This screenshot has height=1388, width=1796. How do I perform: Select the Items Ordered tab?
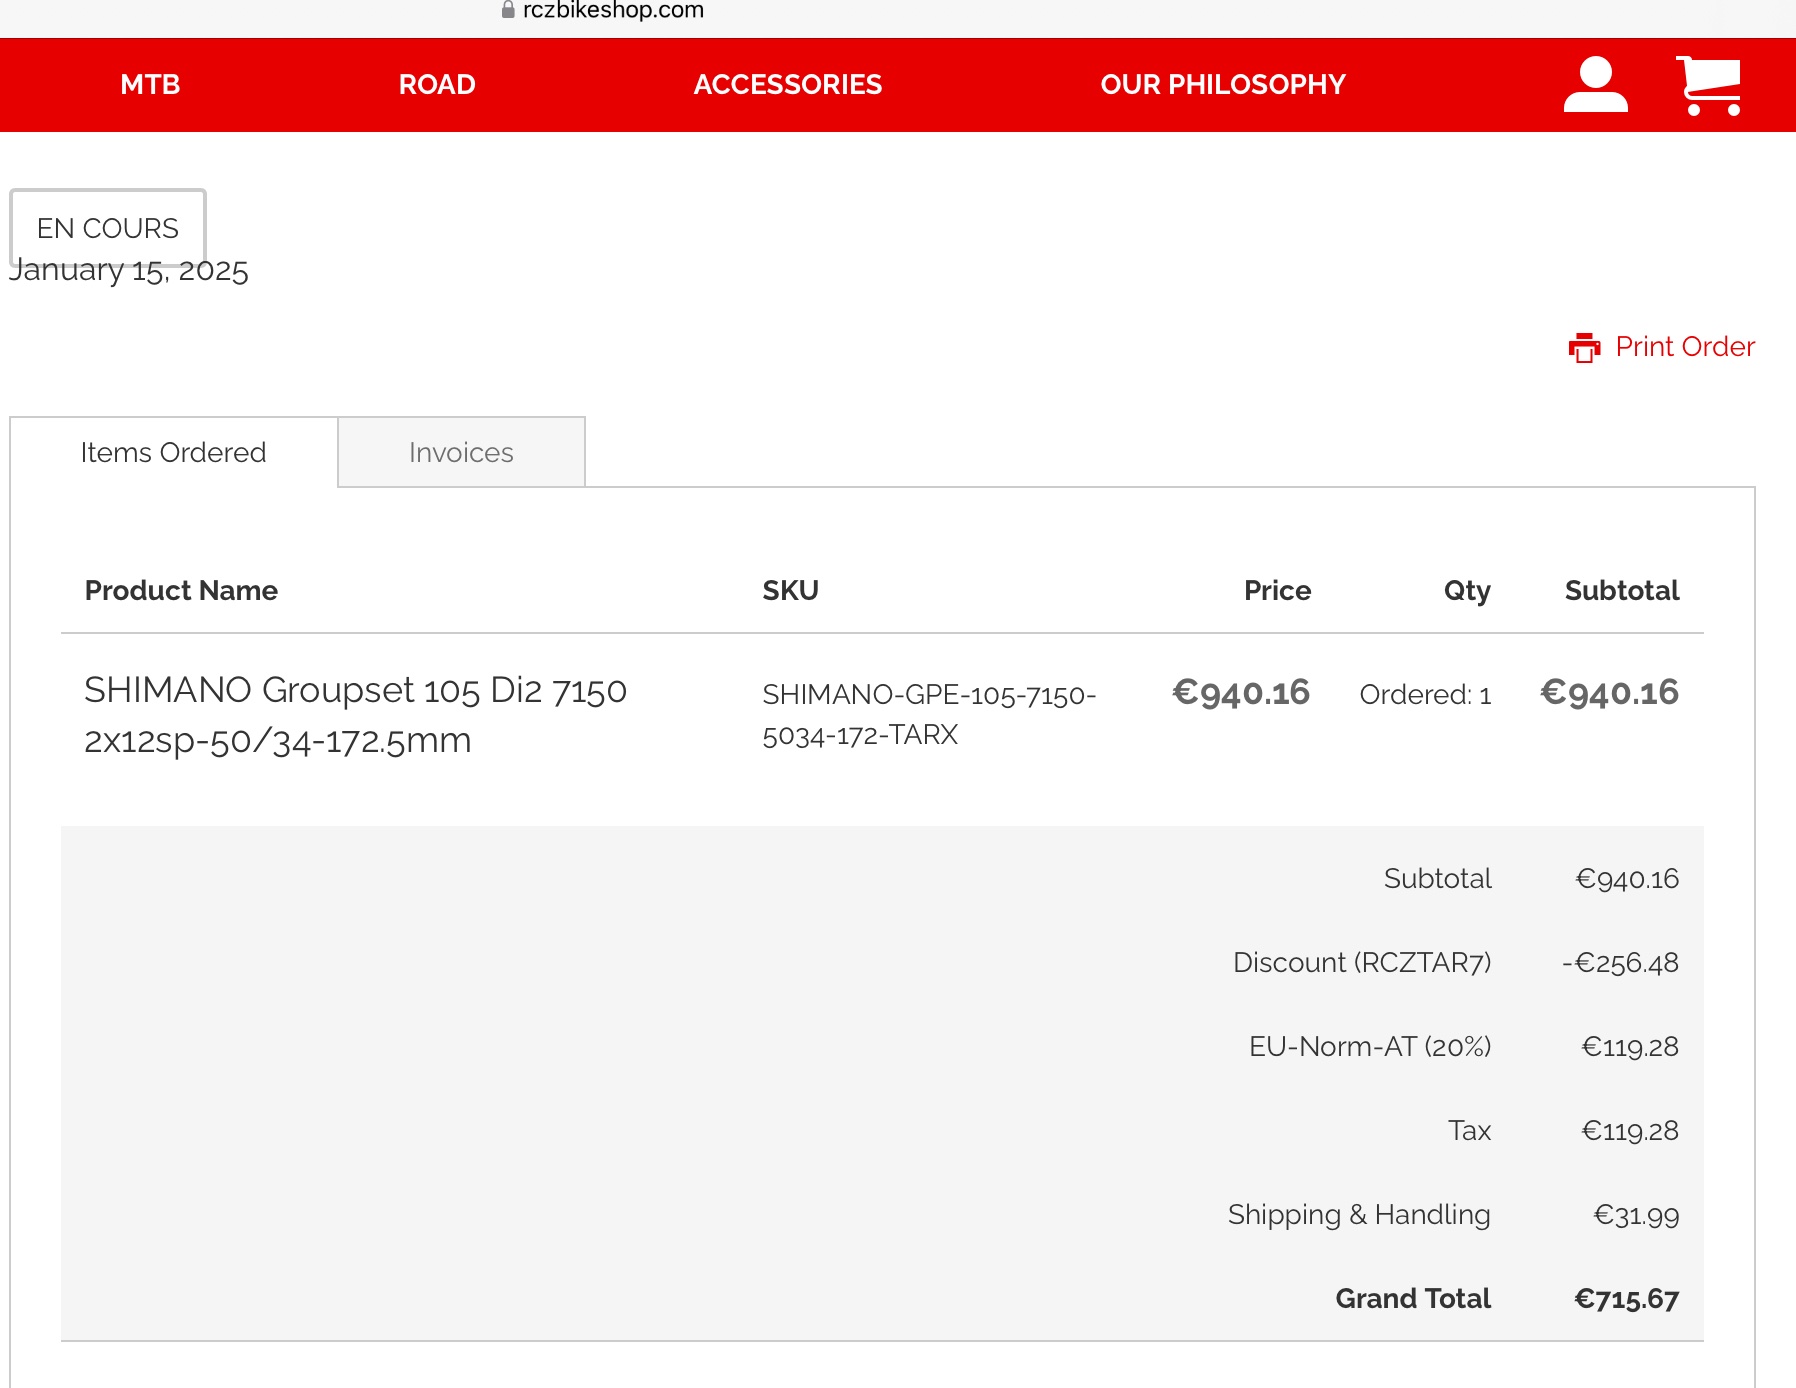[x=173, y=453]
